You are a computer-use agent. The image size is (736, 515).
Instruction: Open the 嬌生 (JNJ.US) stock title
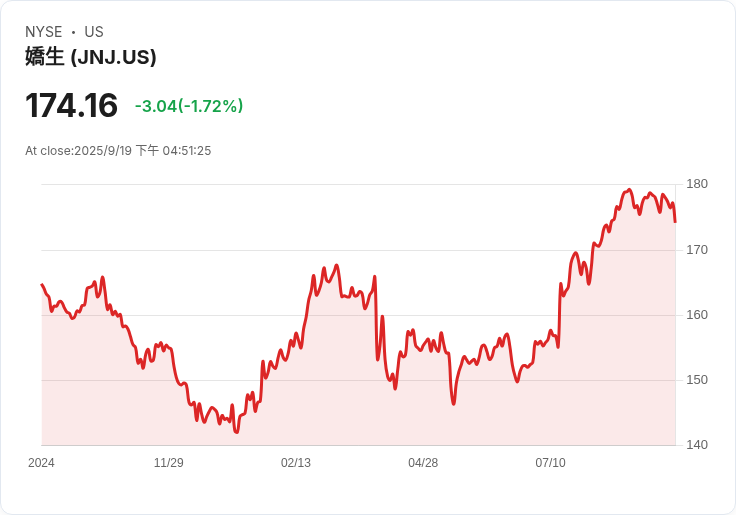pyautogui.click(x=91, y=57)
